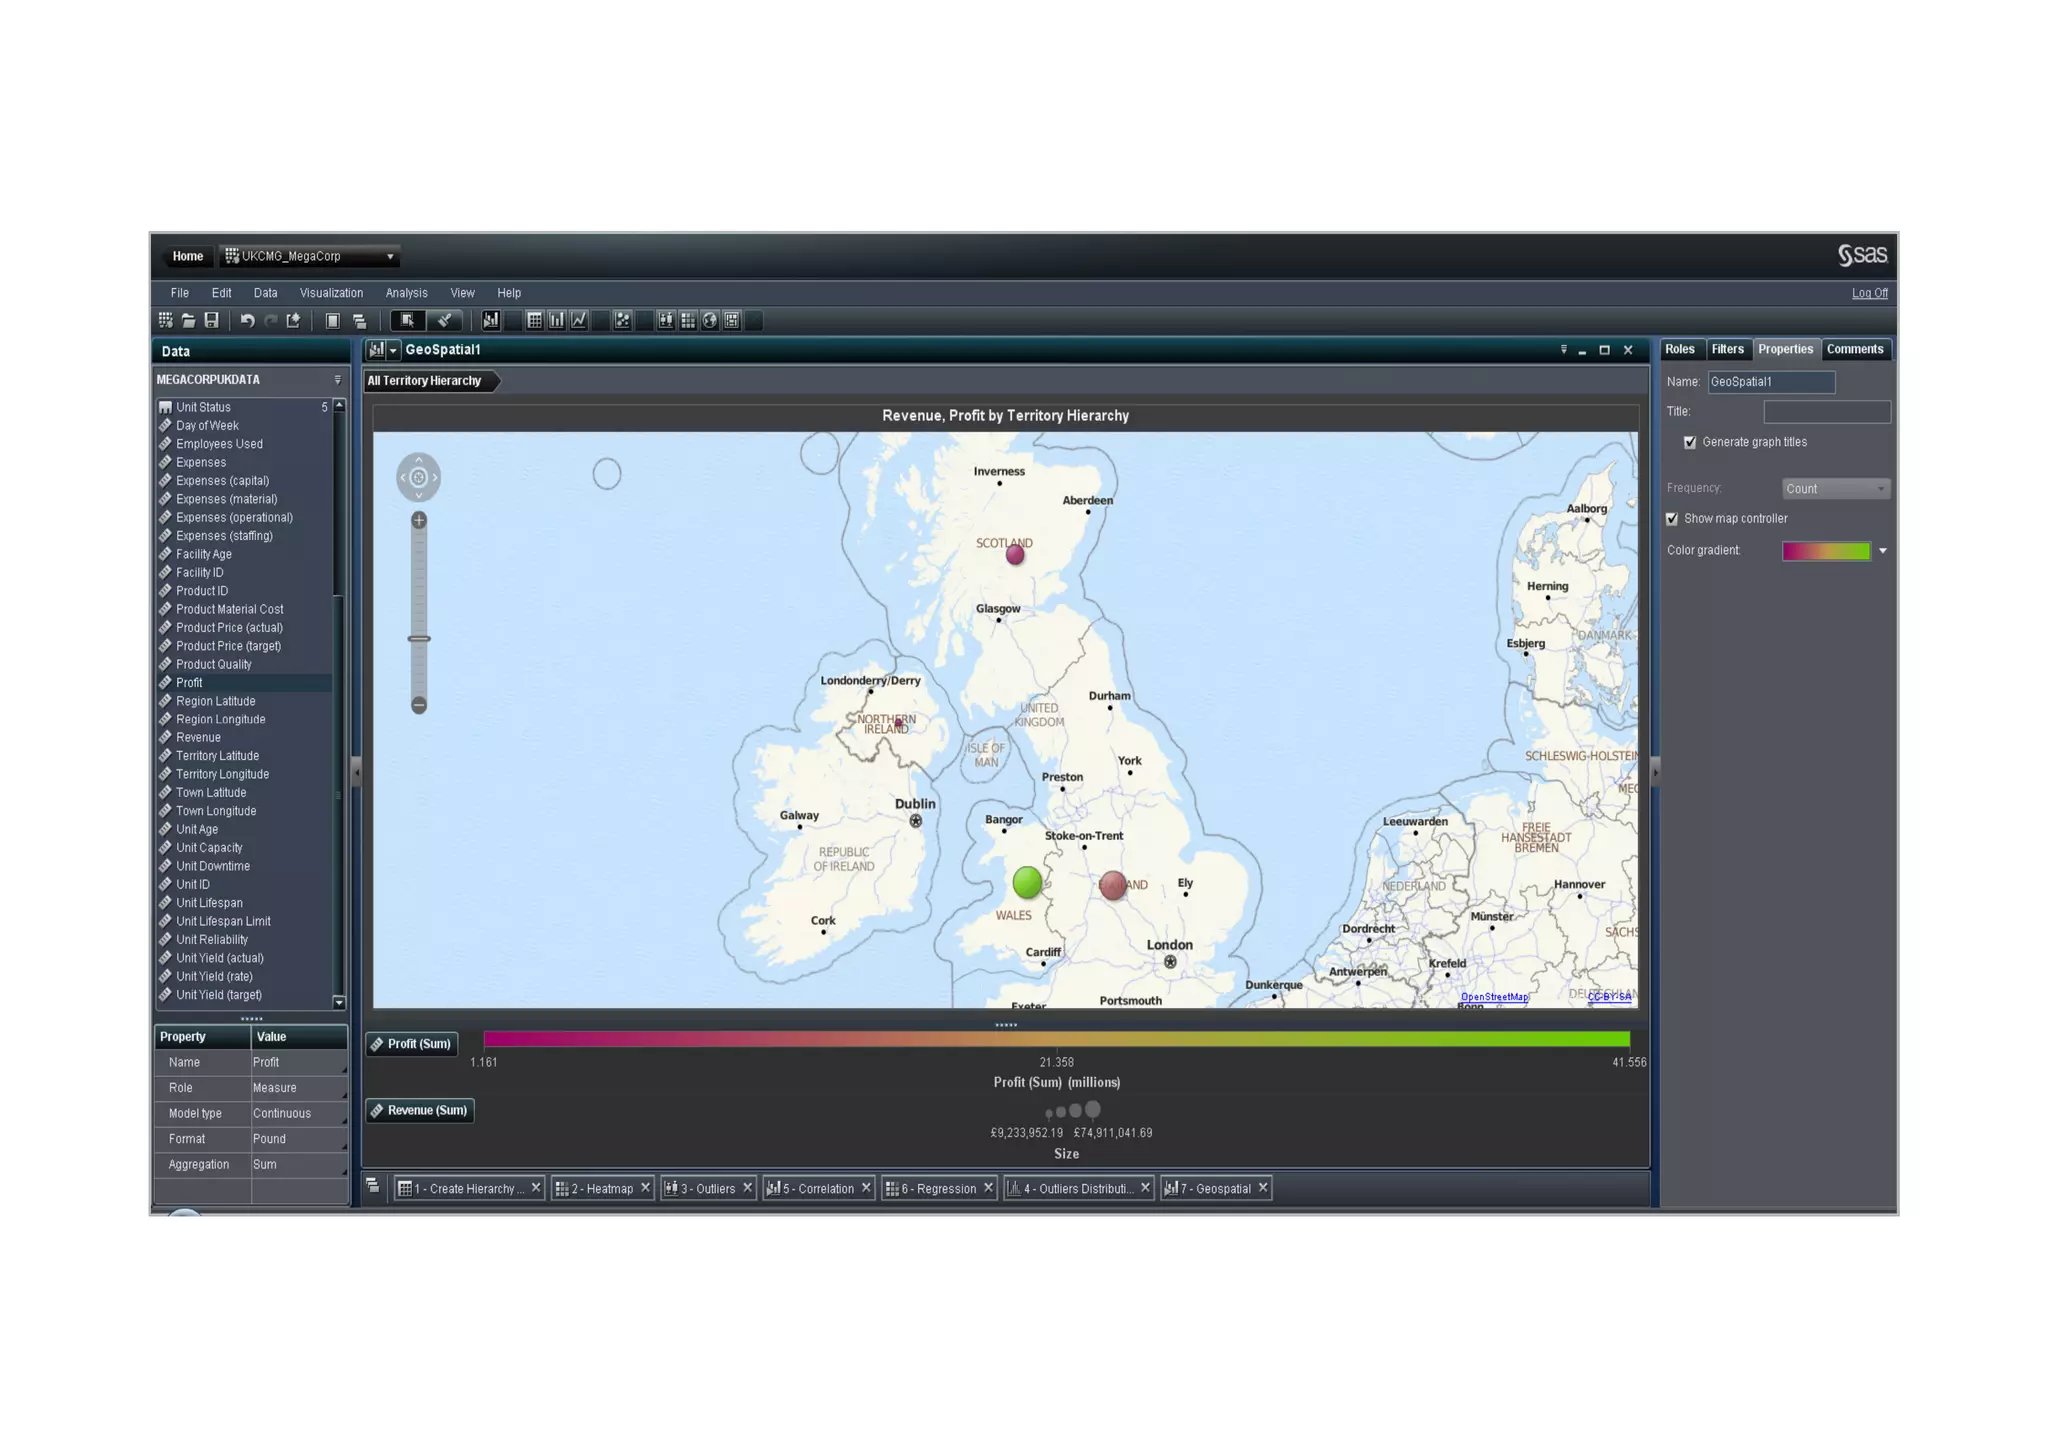
Task: Select the Geo map visualization icon
Action: 710,321
